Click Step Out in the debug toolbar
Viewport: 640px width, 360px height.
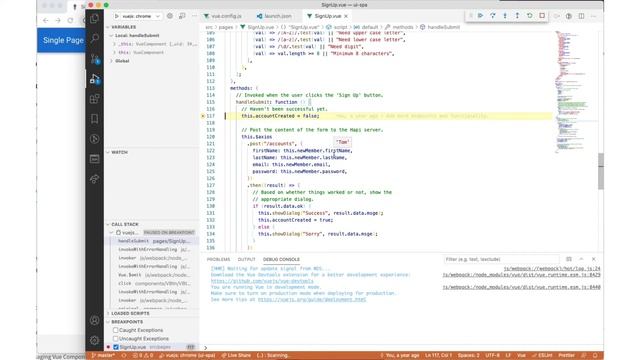point(517,16)
